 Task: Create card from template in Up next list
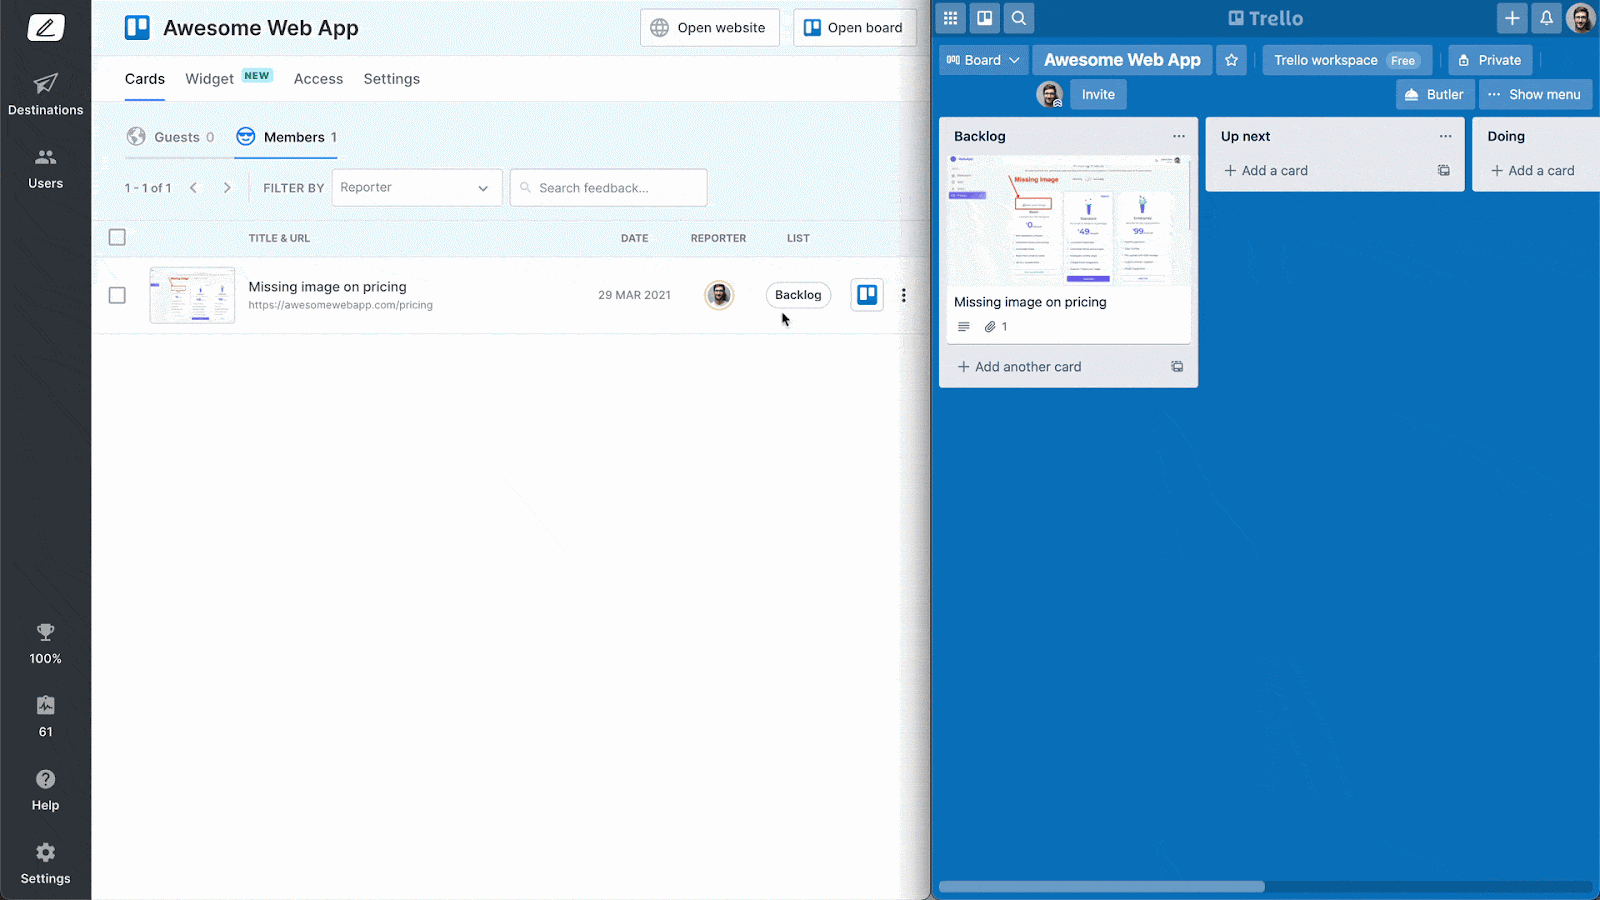tap(1444, 171)
